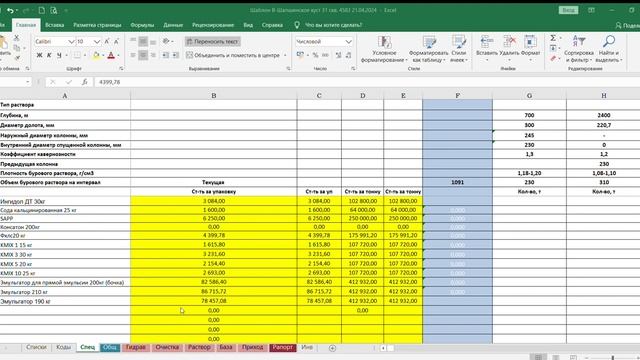This screenshot has width=640, height=360.
Task: Open the Рапорт sheet tab
Action: coord(282,347)
